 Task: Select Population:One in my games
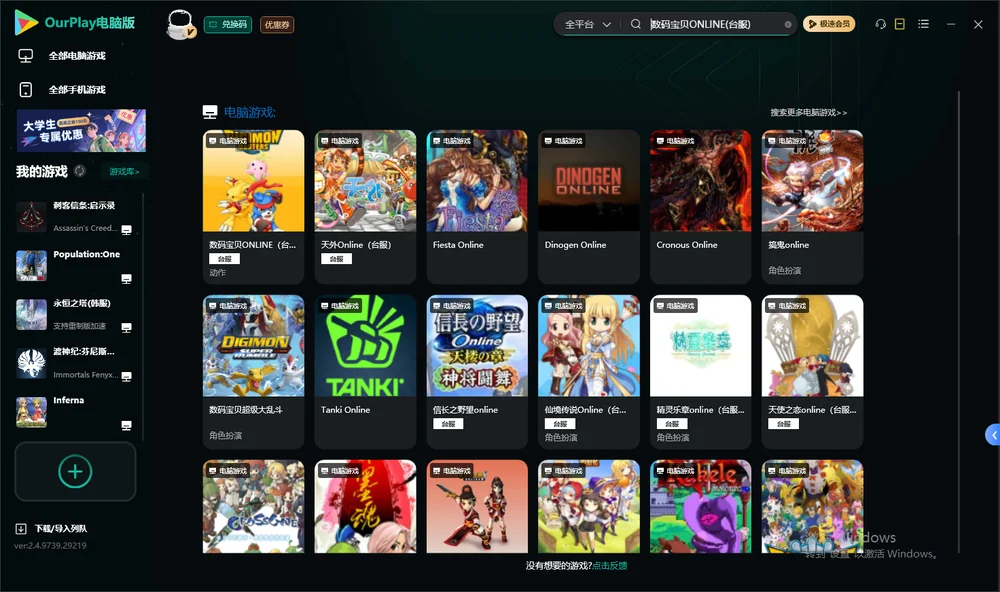point(75,265)
